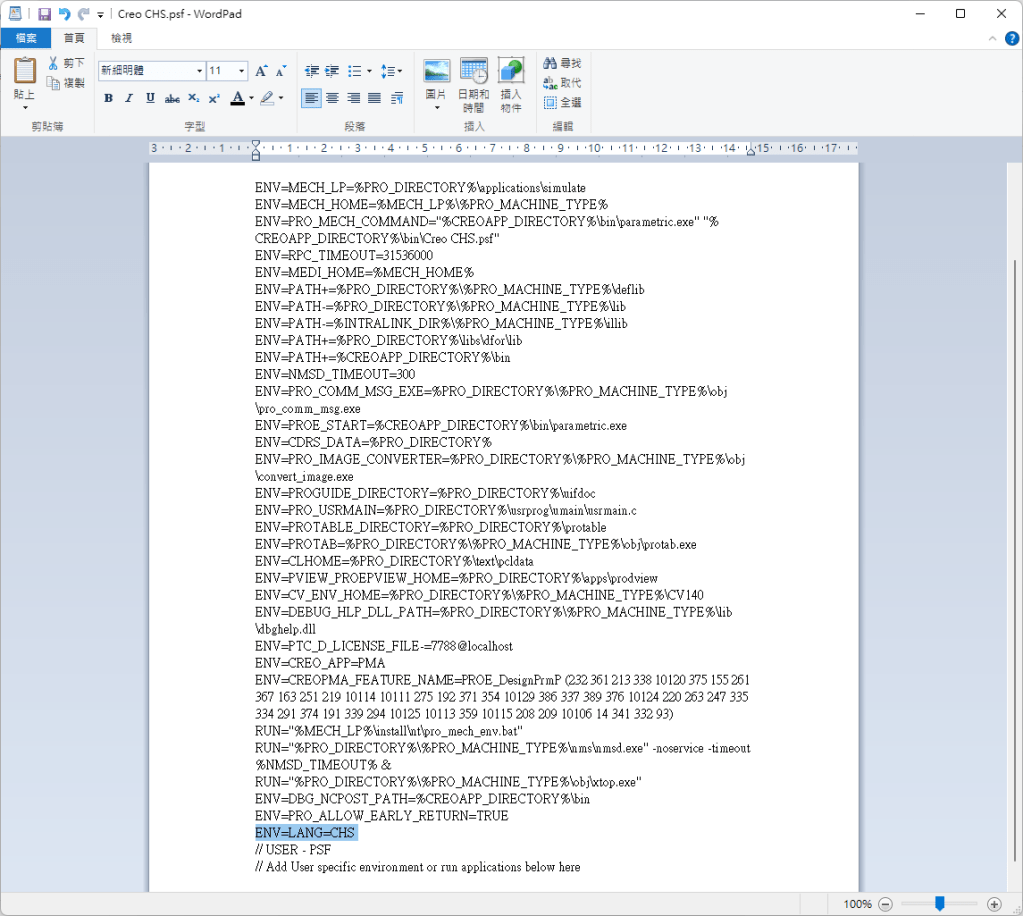Click the subscript X₂ icon
The image size is (1023, 916).
click(194, 98)
